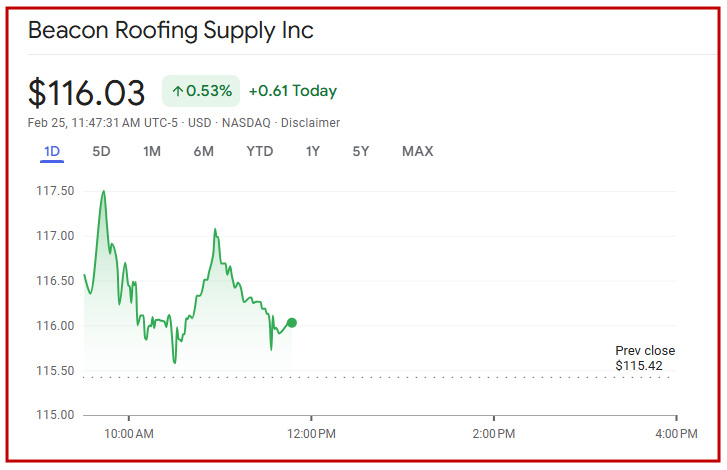Open the Disclaimer link
The height and width of the screenshot is (470, 727).
pos(312,123)
